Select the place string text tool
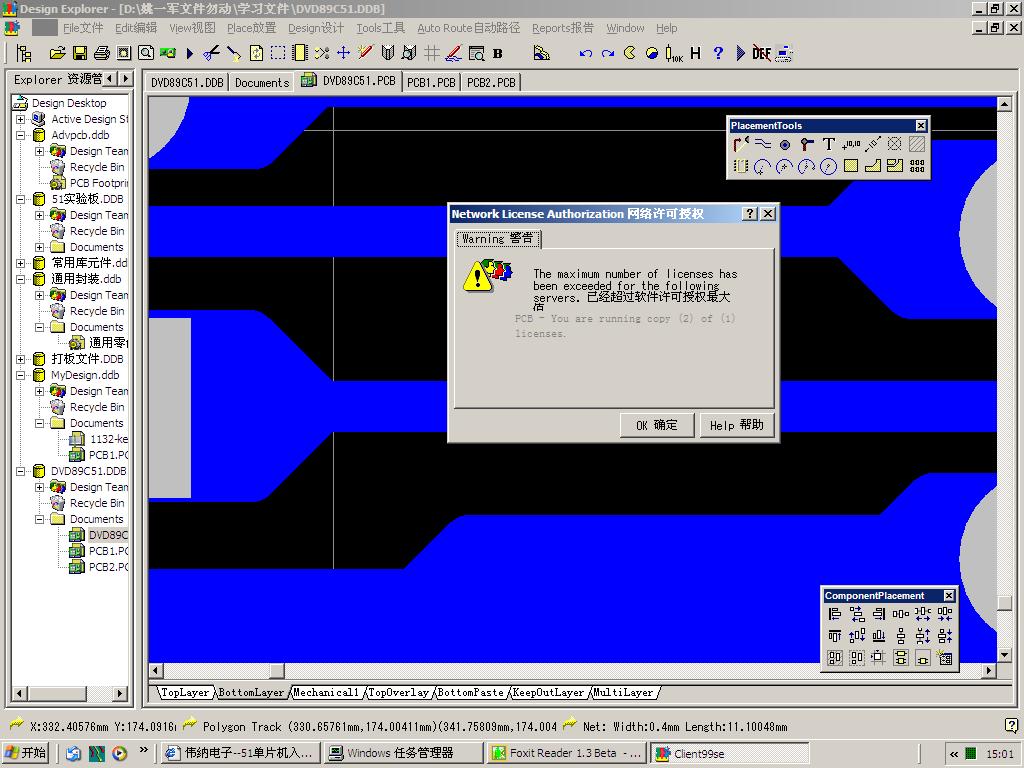The width and height of the screenshot is (1024, 768). (x=829, y=144)
